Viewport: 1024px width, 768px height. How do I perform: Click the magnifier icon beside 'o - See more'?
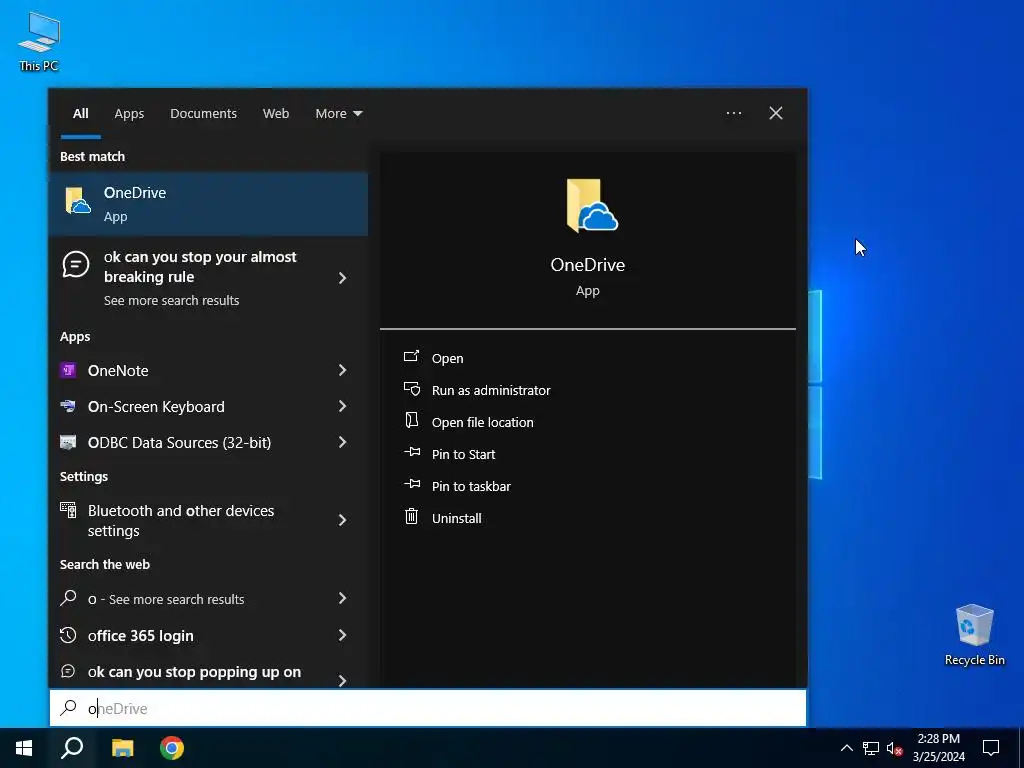(68, 598)
